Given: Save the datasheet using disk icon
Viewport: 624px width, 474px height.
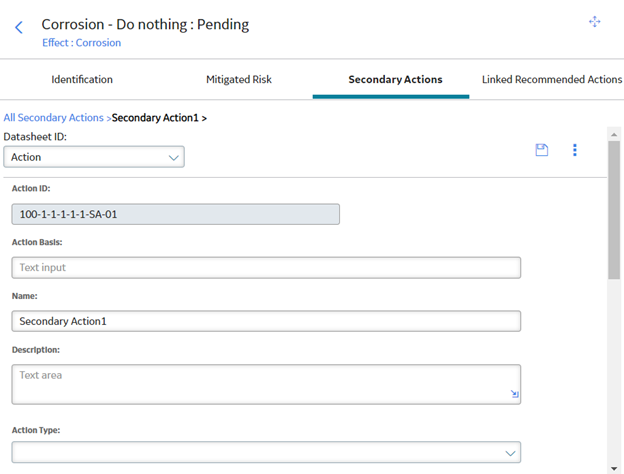Looking at the screenshot, I should (x=542, y=150).
